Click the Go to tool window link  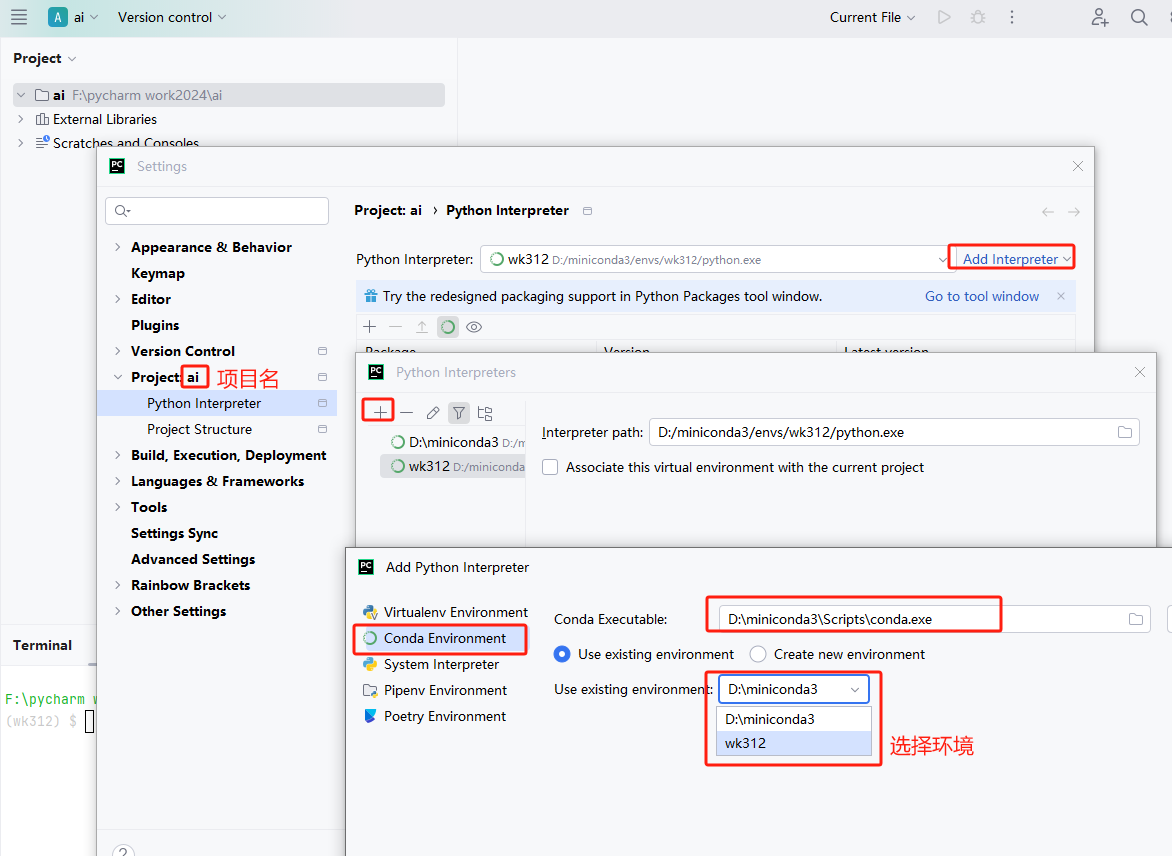981,296
